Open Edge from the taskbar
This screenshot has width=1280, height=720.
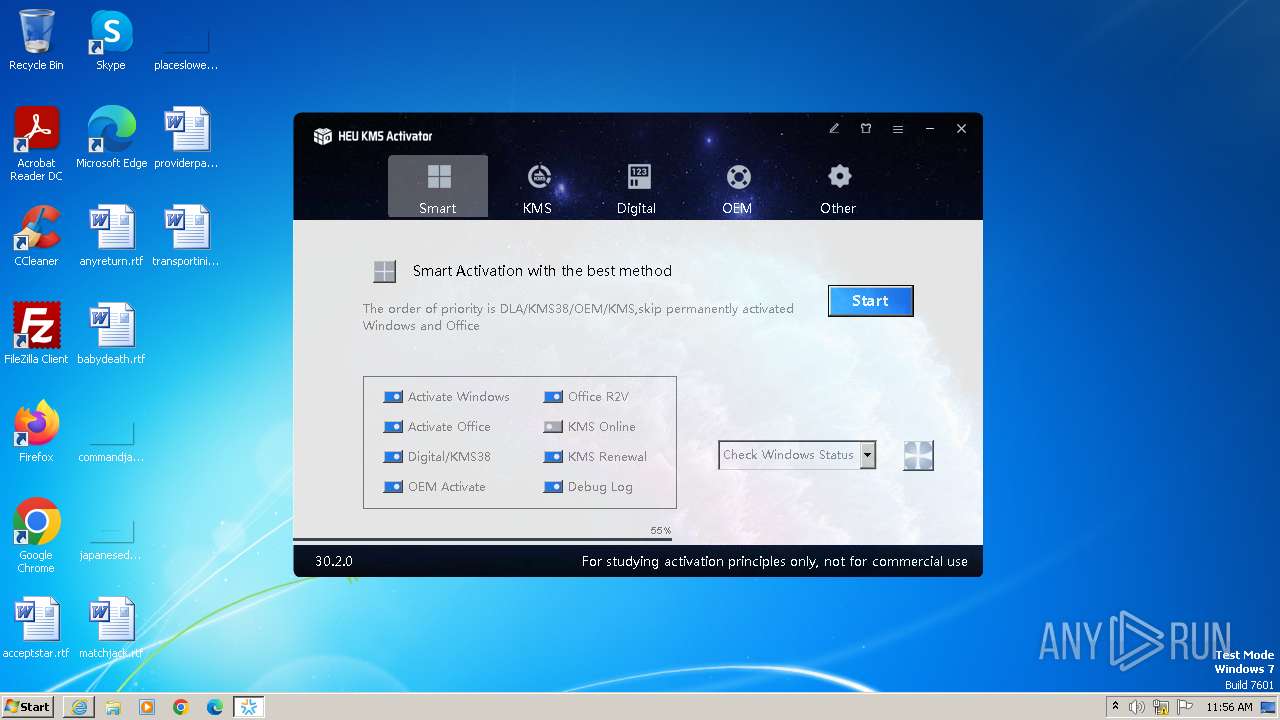click(x=215, y=707)
